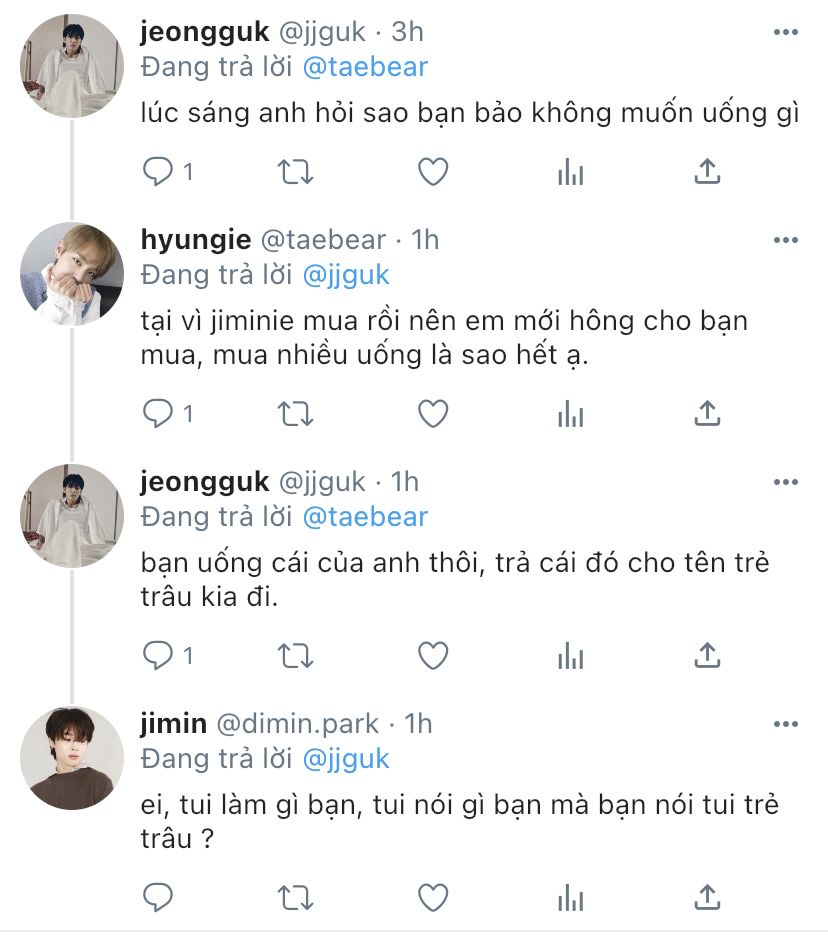View analytics for hyungie's tweet
The image size is (828, 941).
570,413
